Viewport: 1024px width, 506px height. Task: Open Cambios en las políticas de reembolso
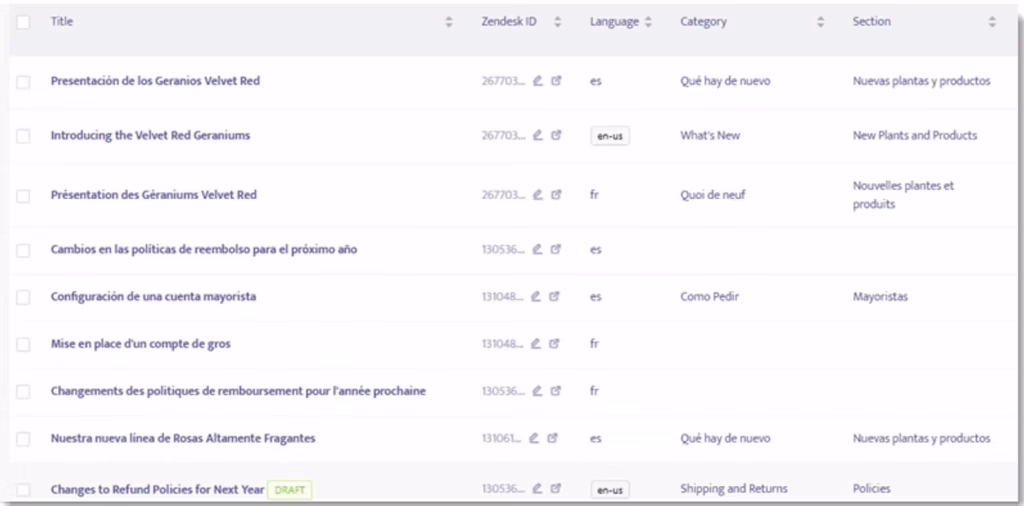click(204, 249)
